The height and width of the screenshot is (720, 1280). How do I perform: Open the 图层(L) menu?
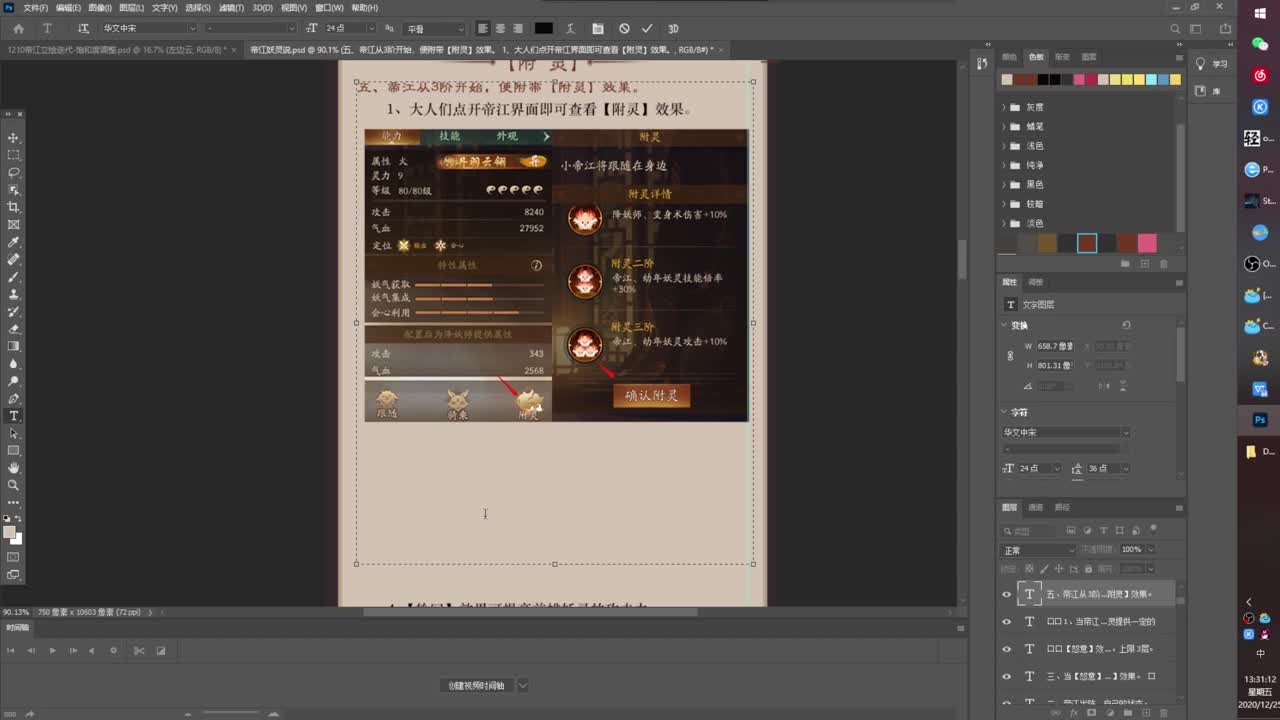pos(131,8)
